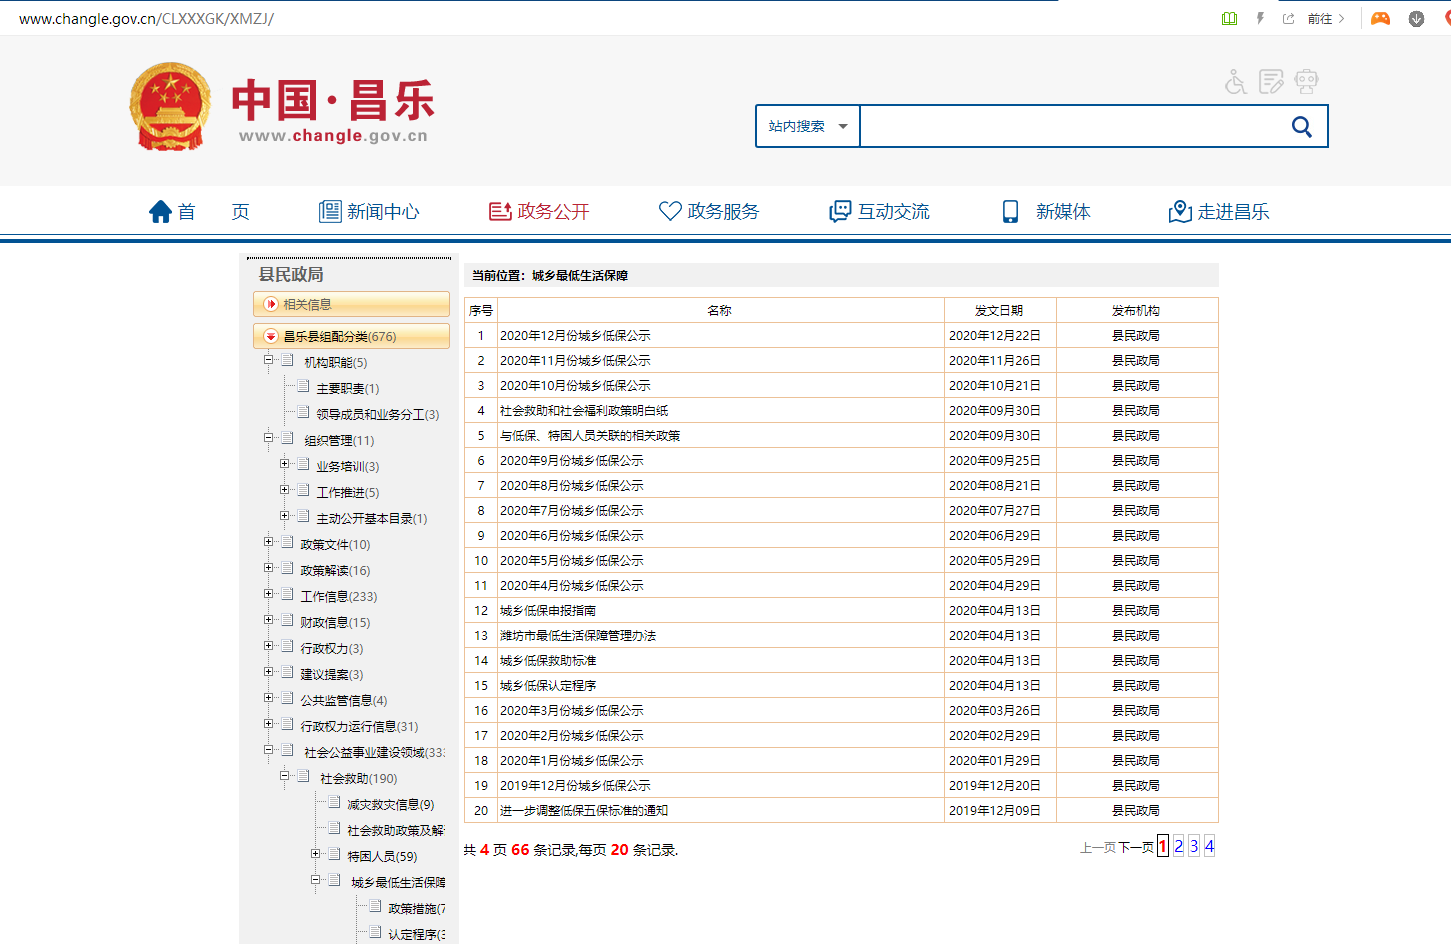1451x944 pixels.
Task: Go to page 2 of results
Action: point(1178,846)
